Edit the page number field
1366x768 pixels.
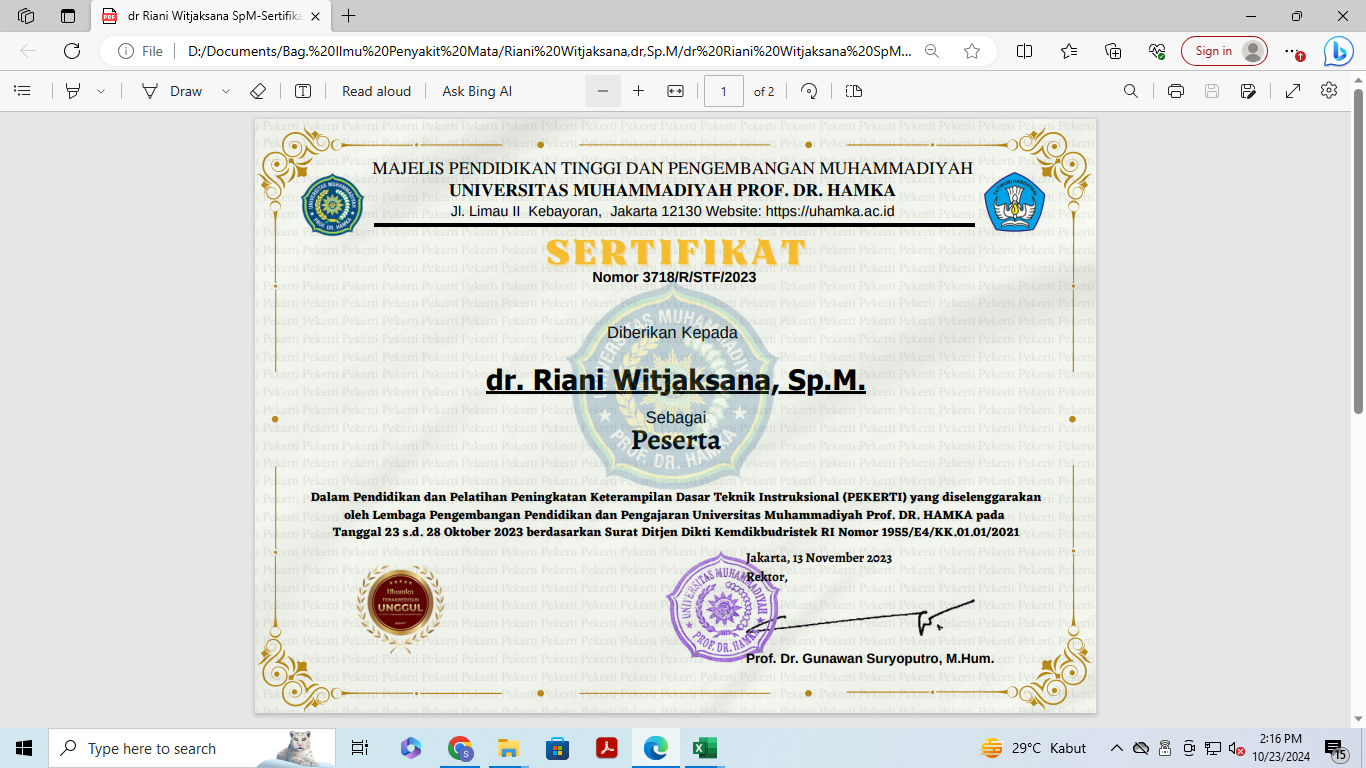pos(724,91)
